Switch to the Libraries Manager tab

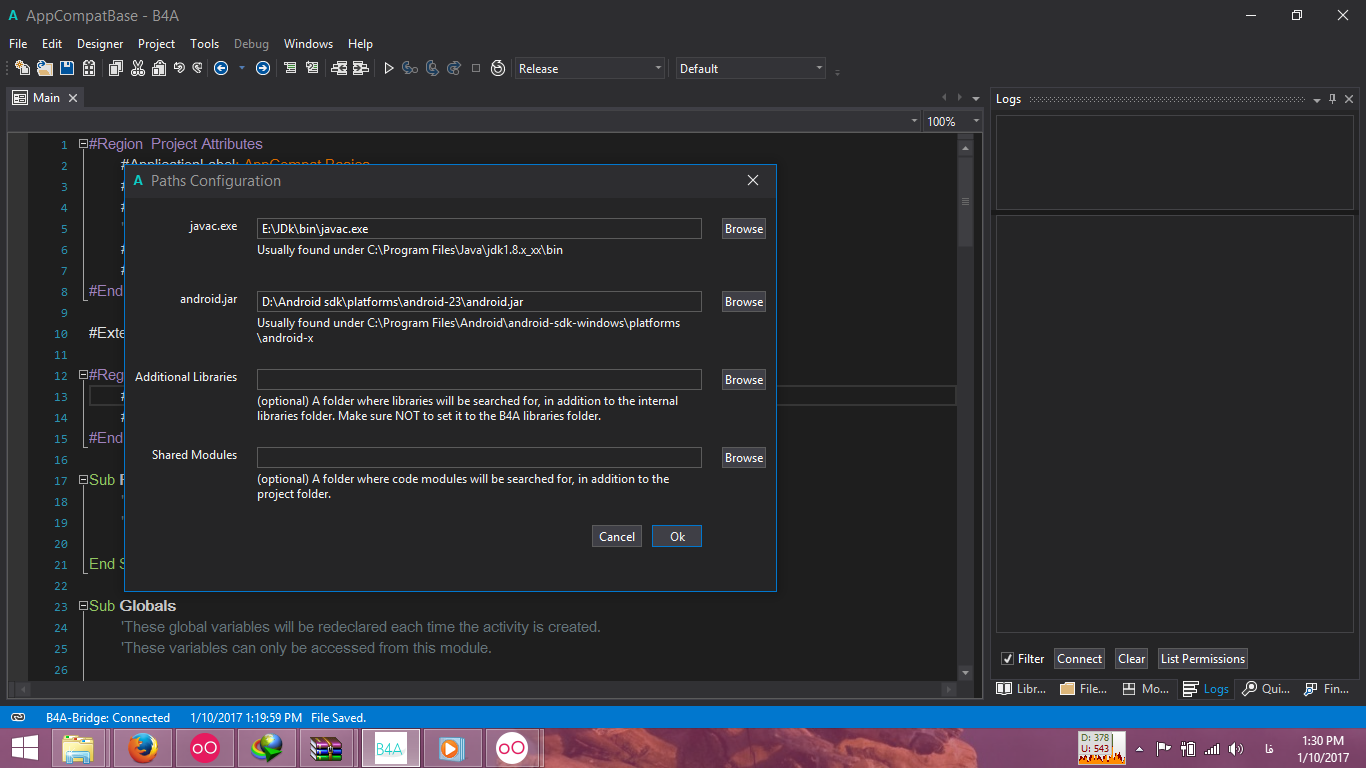1021,689
